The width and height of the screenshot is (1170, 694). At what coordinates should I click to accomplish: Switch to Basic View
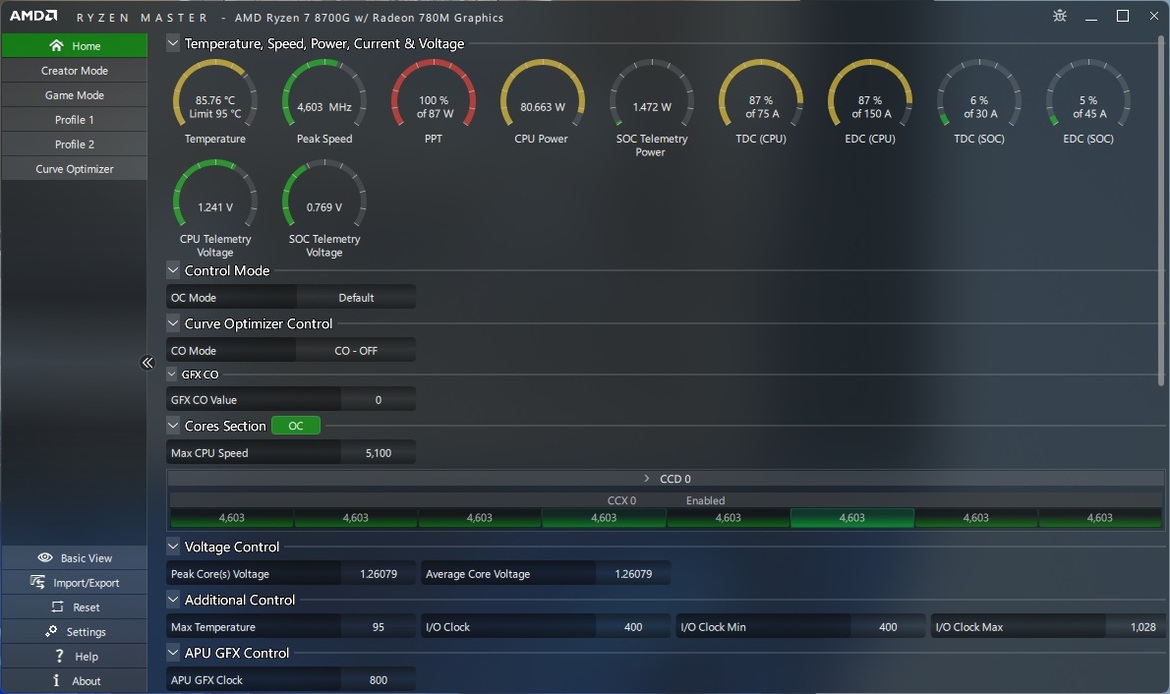(75, 557)
